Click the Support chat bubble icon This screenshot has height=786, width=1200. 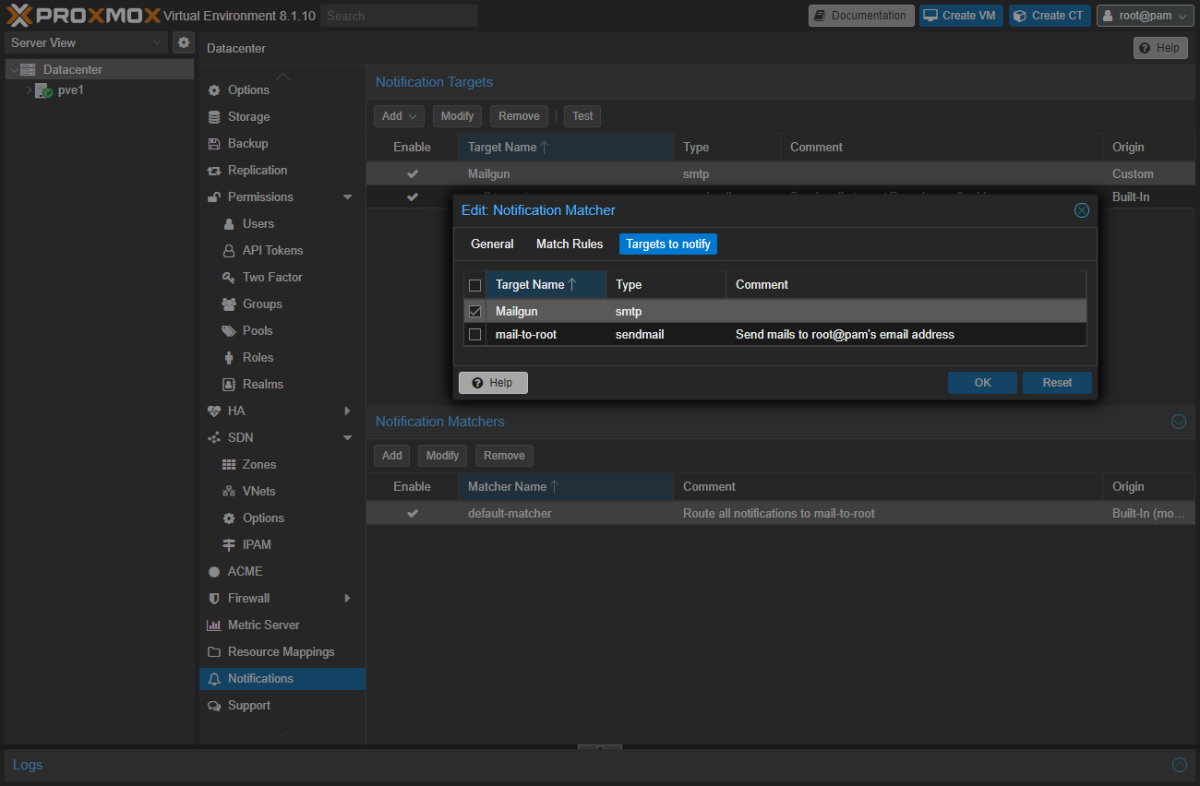pyautogui.click(x=214, y=706)
